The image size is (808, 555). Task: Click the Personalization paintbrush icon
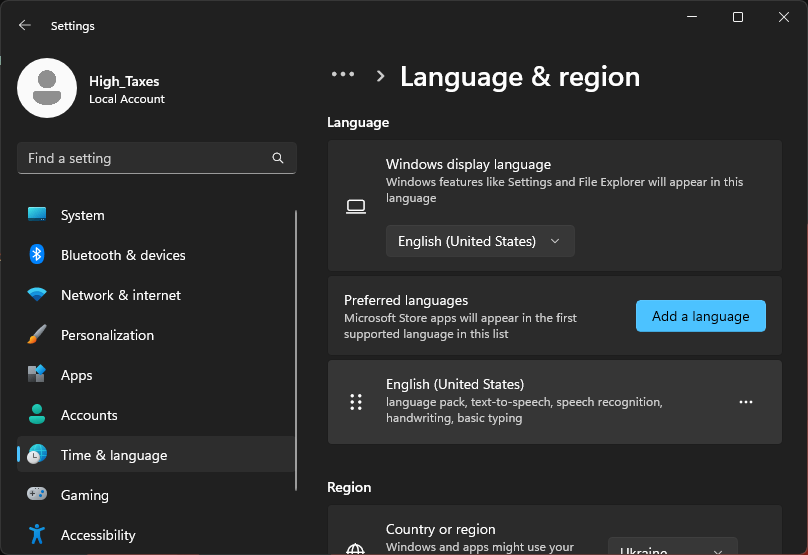tap(37, 335)
